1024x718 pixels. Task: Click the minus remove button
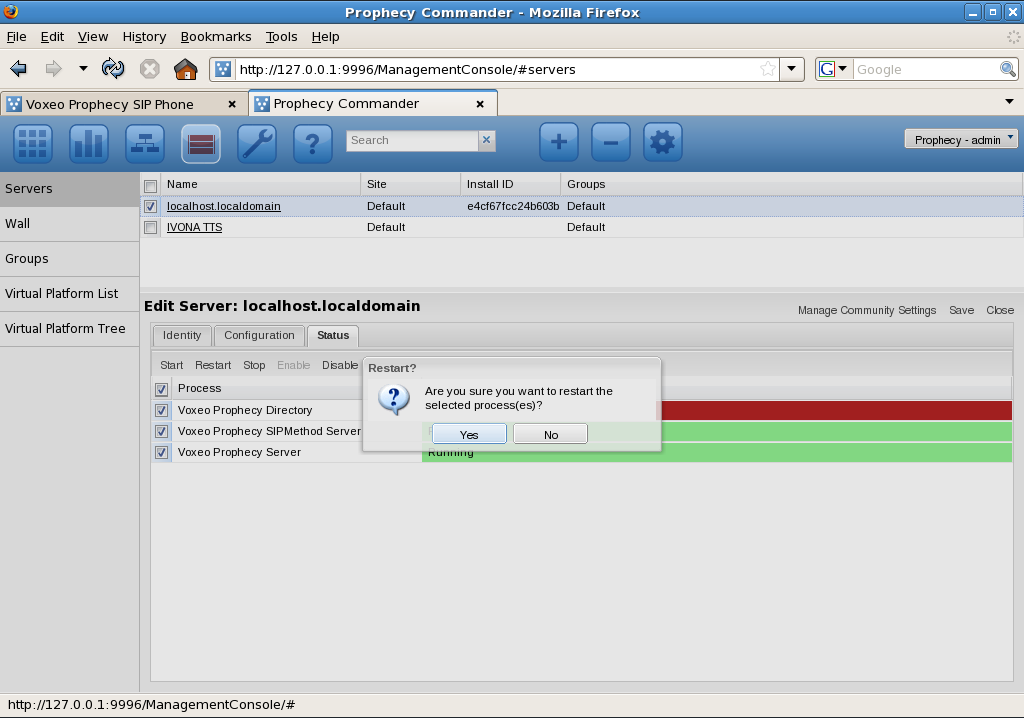point(611,142)
